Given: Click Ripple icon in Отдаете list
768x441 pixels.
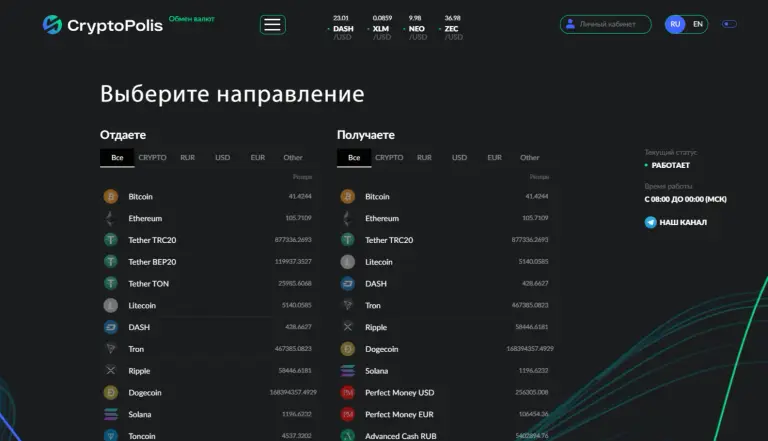Looking at the screenshot, I should (x=111, y=370).
